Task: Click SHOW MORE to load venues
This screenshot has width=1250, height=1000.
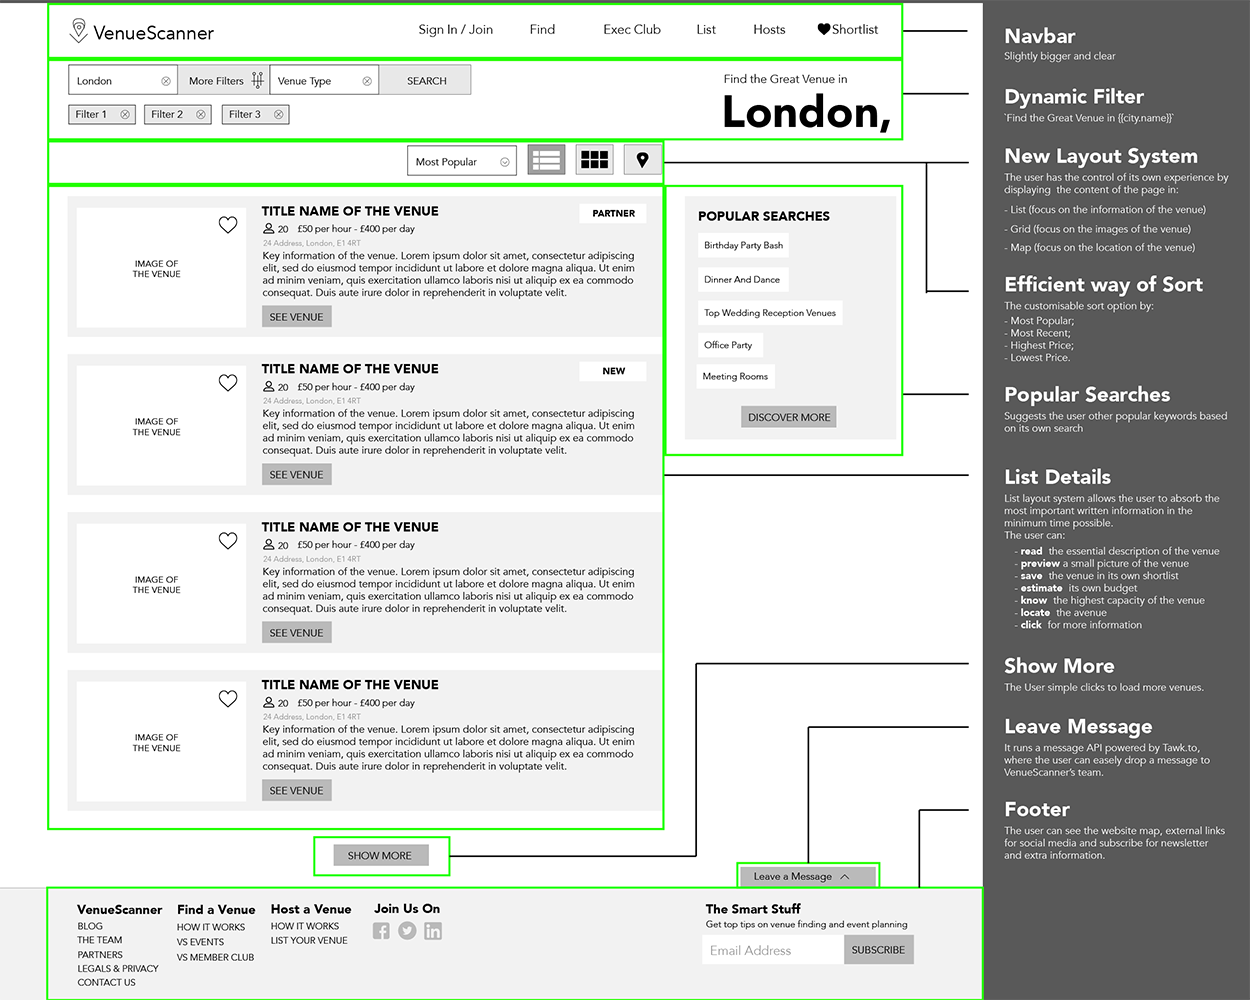Action: (x=380, y=855)
